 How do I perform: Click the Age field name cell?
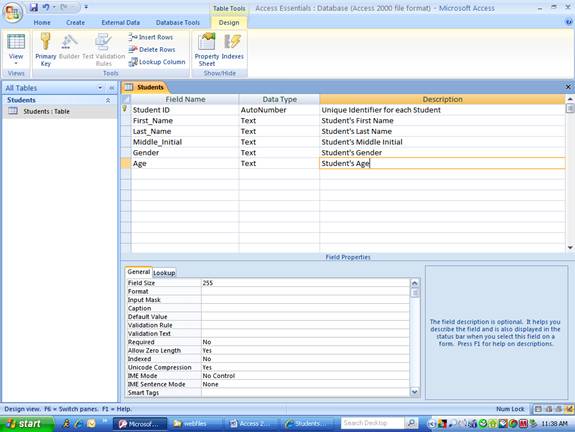coord(185,163)
